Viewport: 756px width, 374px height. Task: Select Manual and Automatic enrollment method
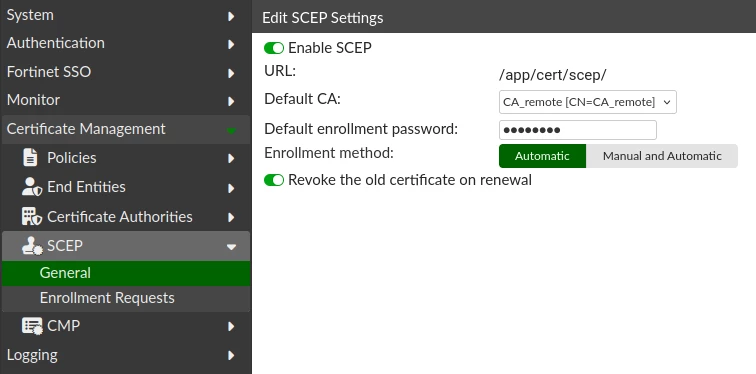click(662, 156)
